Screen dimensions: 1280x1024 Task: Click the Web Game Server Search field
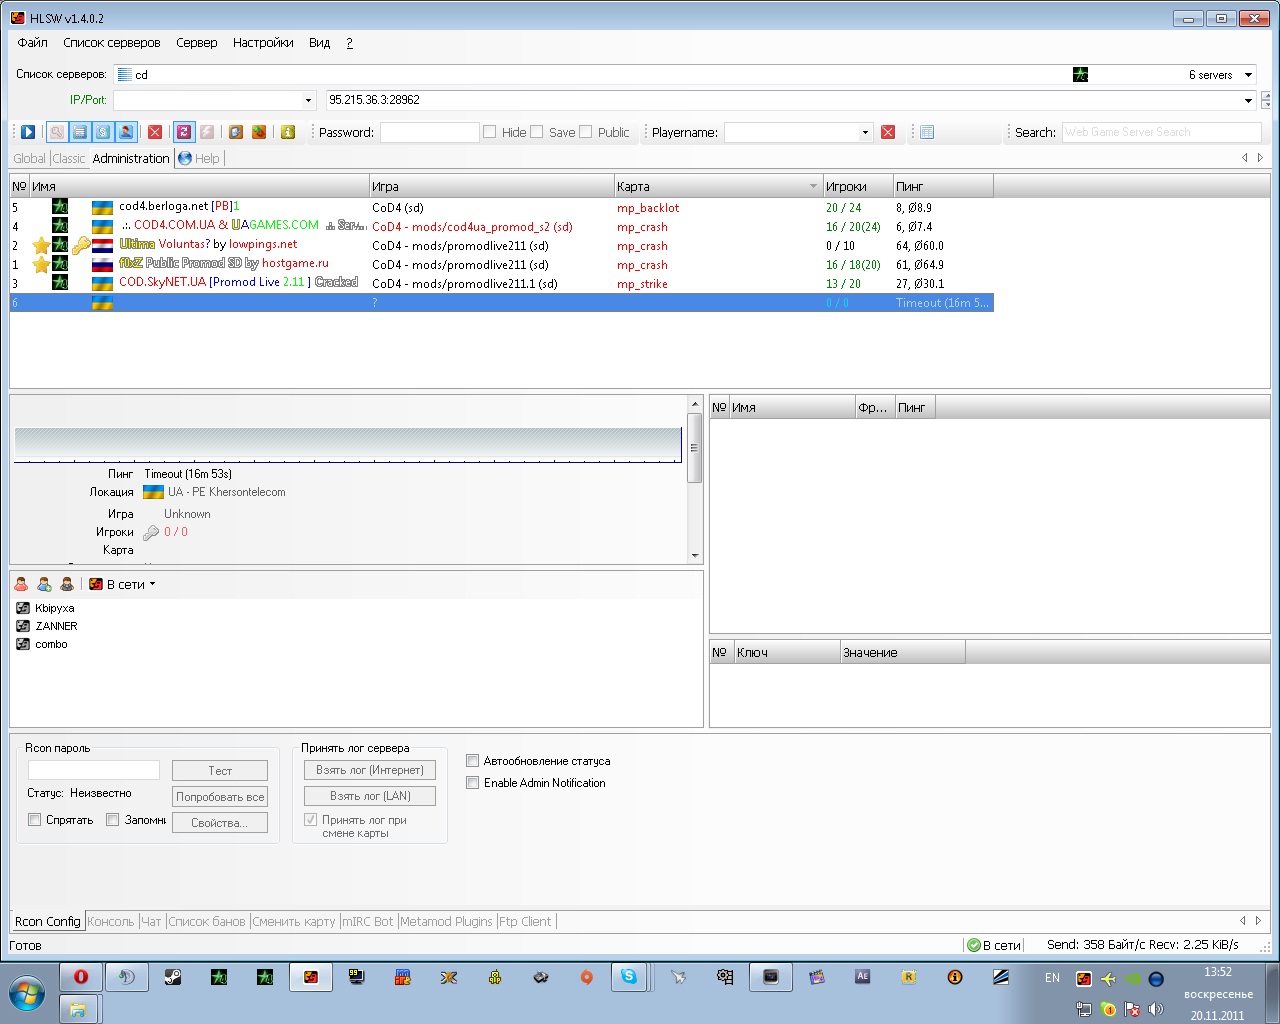(x=1161, y=132)
